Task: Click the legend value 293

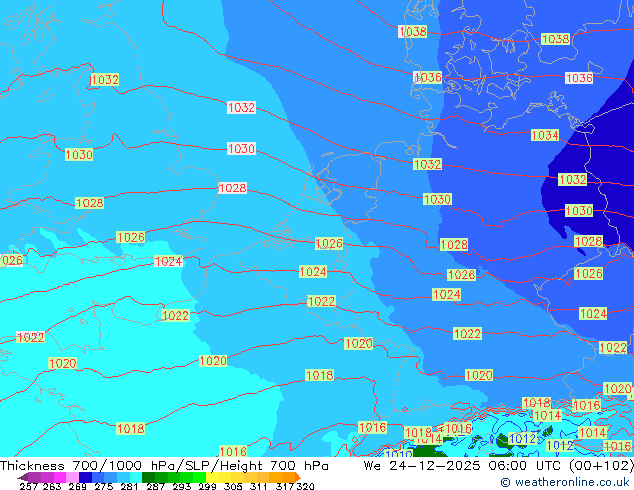Action: pyautogui.click(x=182, y=486)
